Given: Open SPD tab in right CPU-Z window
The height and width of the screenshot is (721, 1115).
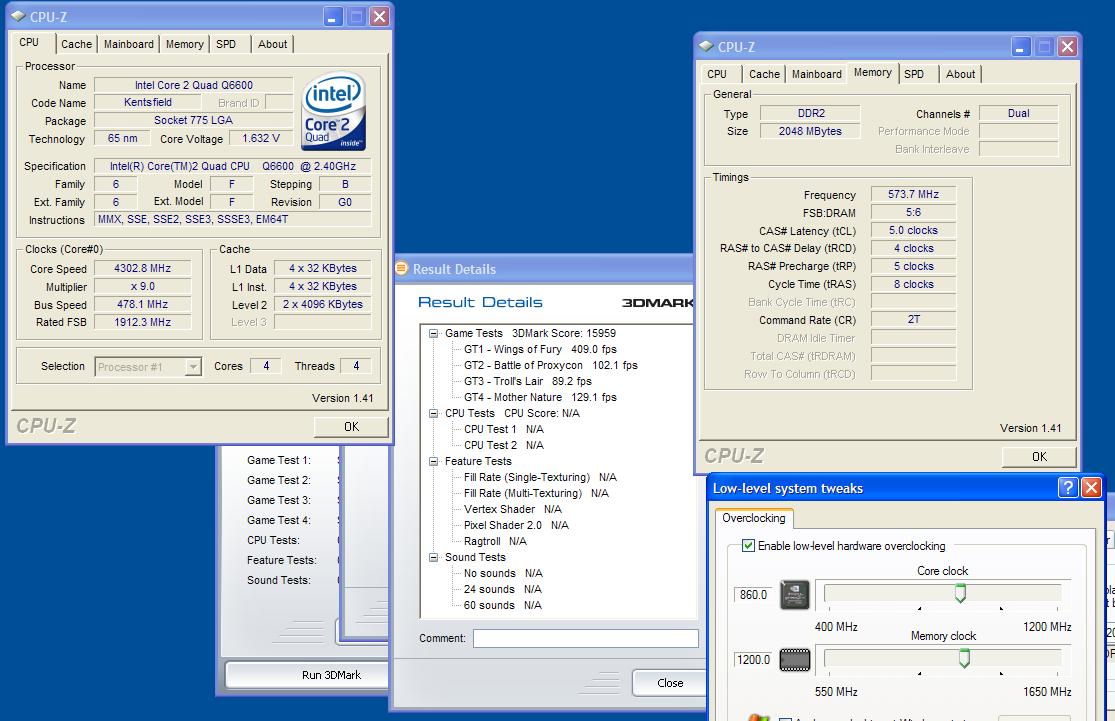Looking at the screenshot, I should pos(914,74).
